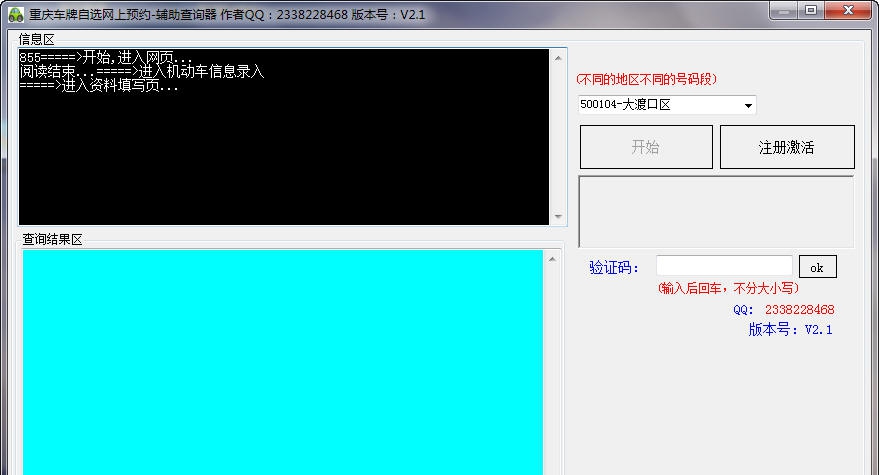Click the 注册激活 button
879x475 pixels.
coord(787,147)
